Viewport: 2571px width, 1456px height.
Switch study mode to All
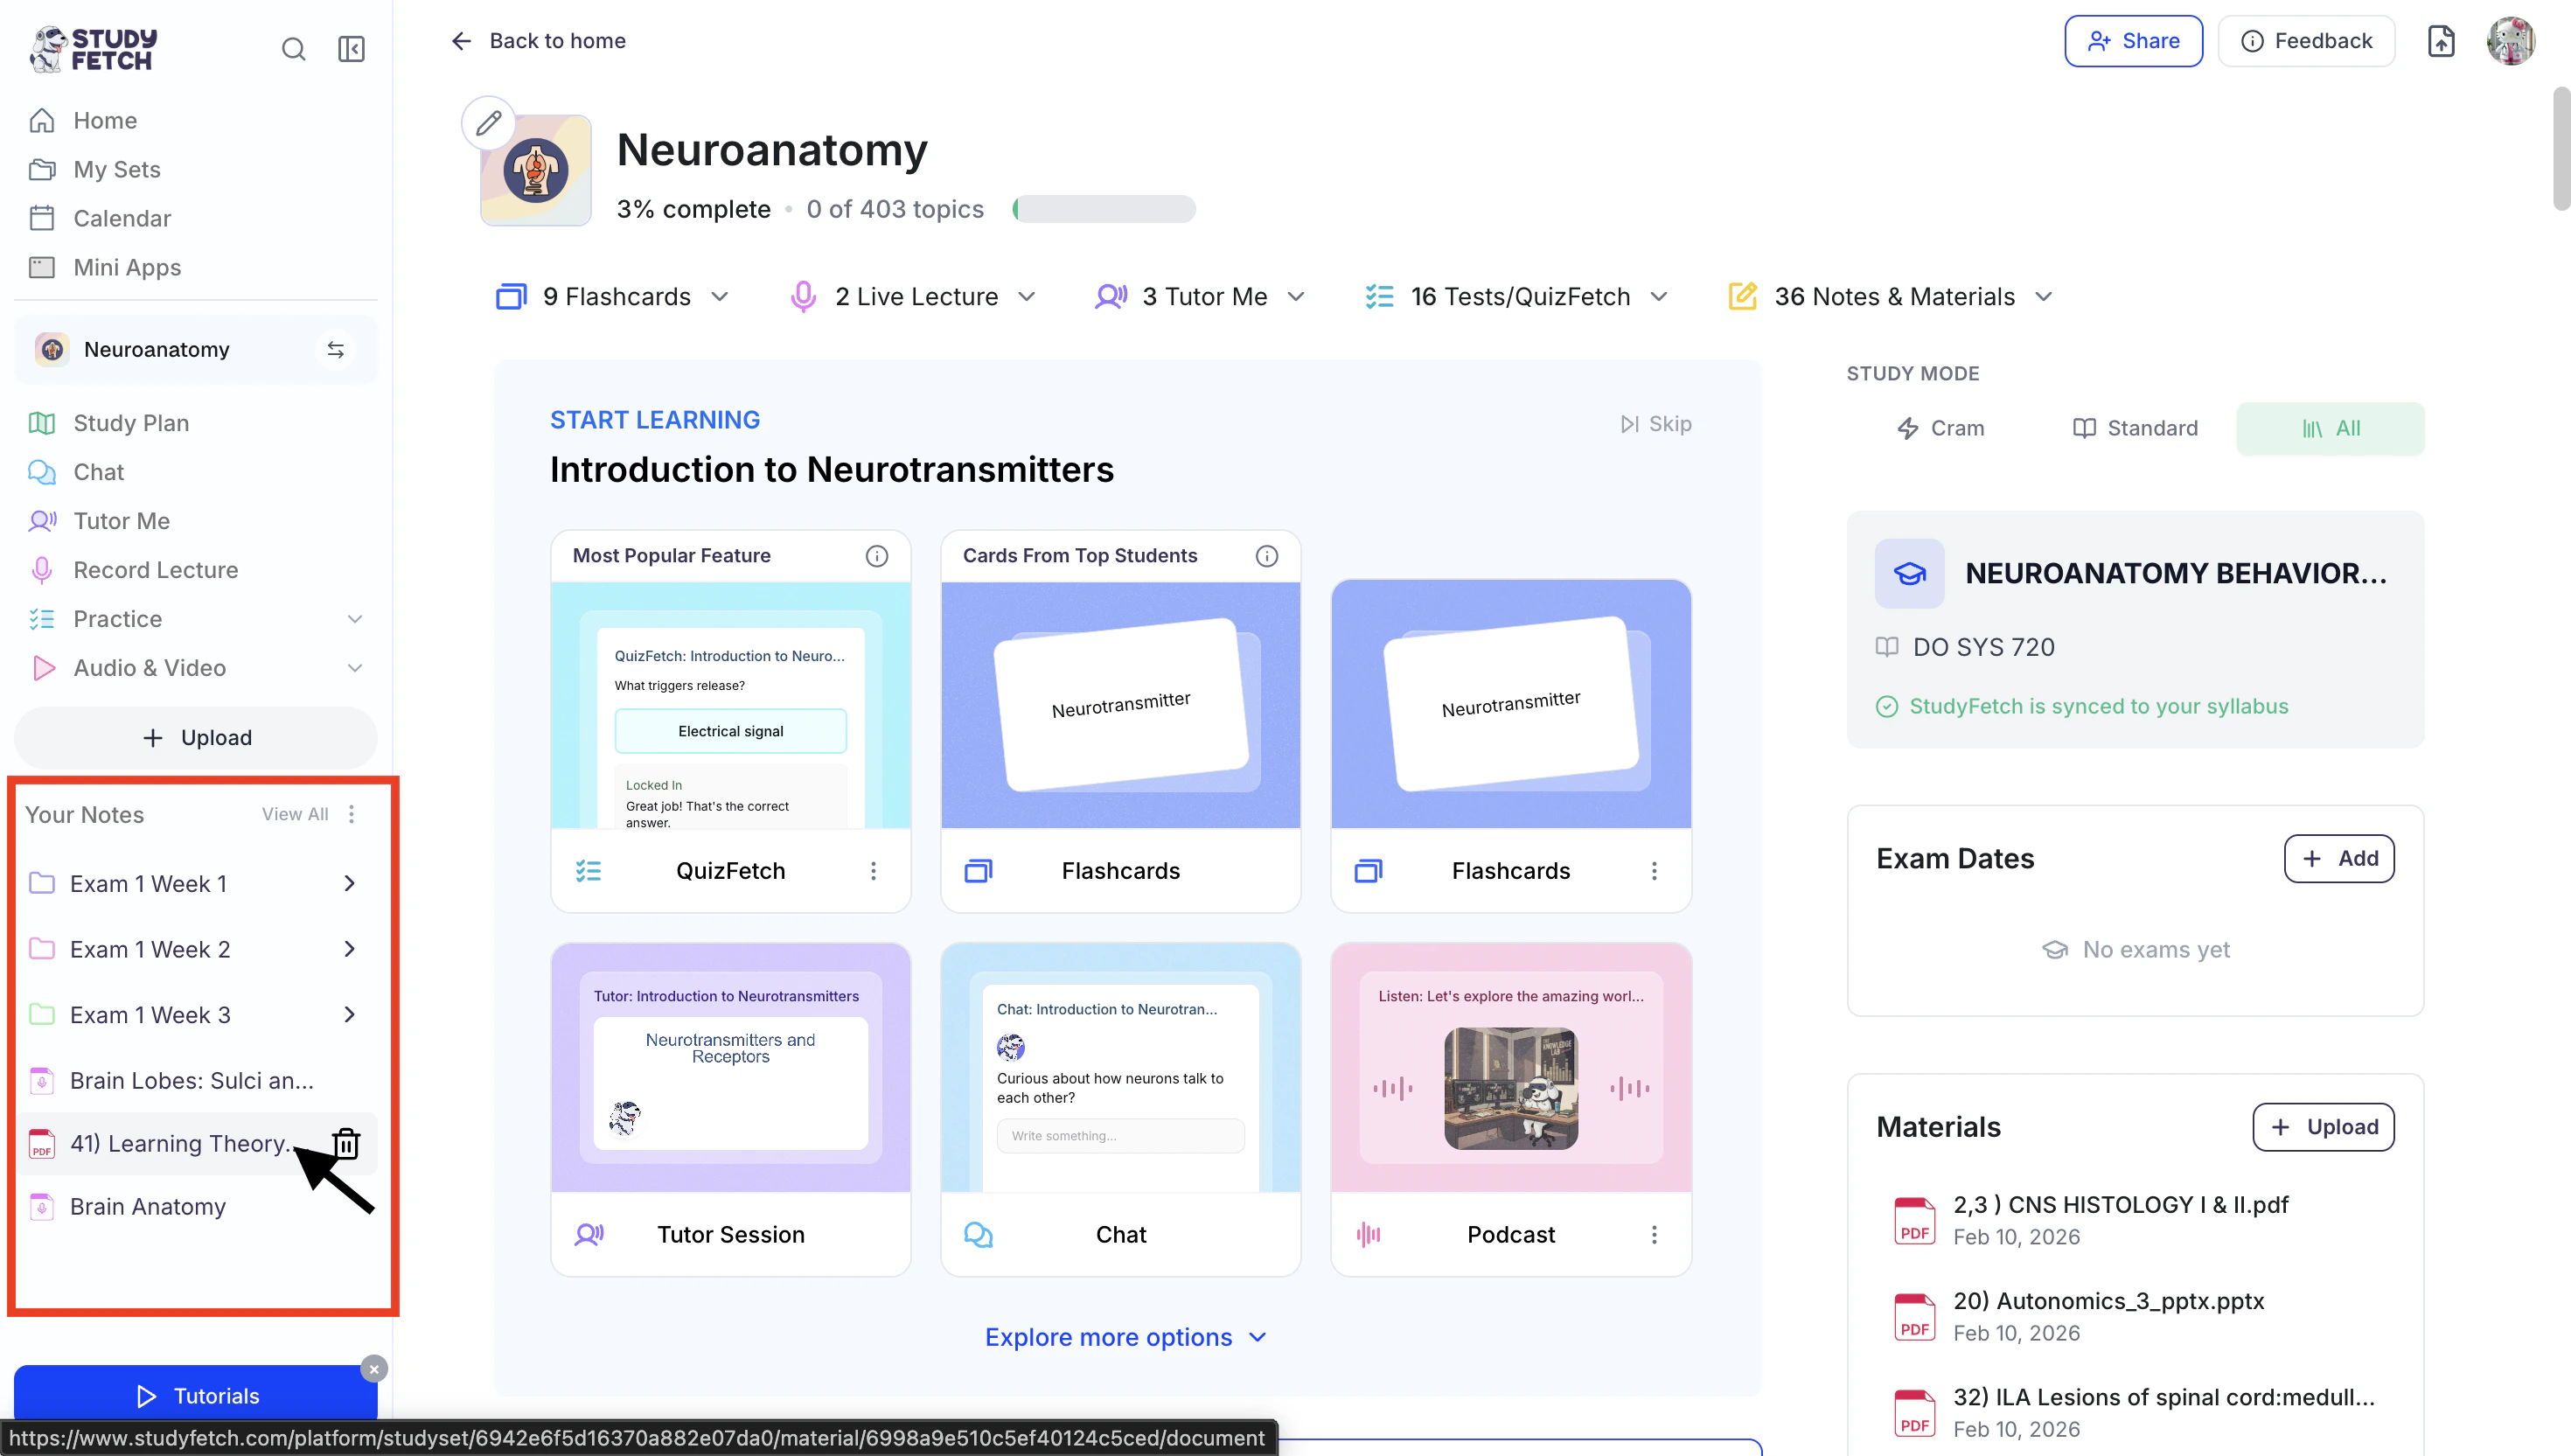(x=2330, y=428)
